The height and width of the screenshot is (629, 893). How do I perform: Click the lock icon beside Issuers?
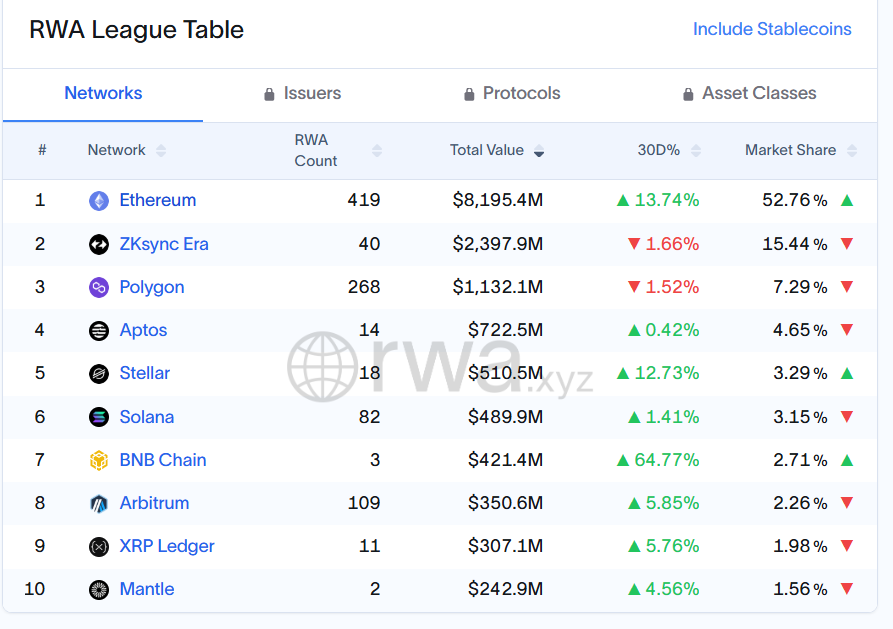tap(269, 94)
